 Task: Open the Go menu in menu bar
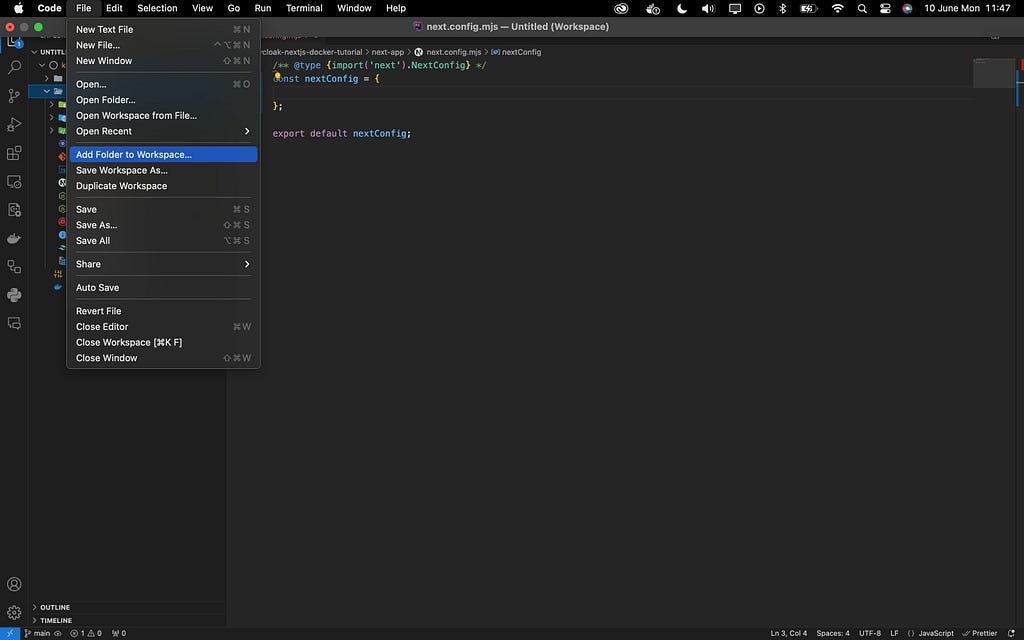(x=234, y=8)
